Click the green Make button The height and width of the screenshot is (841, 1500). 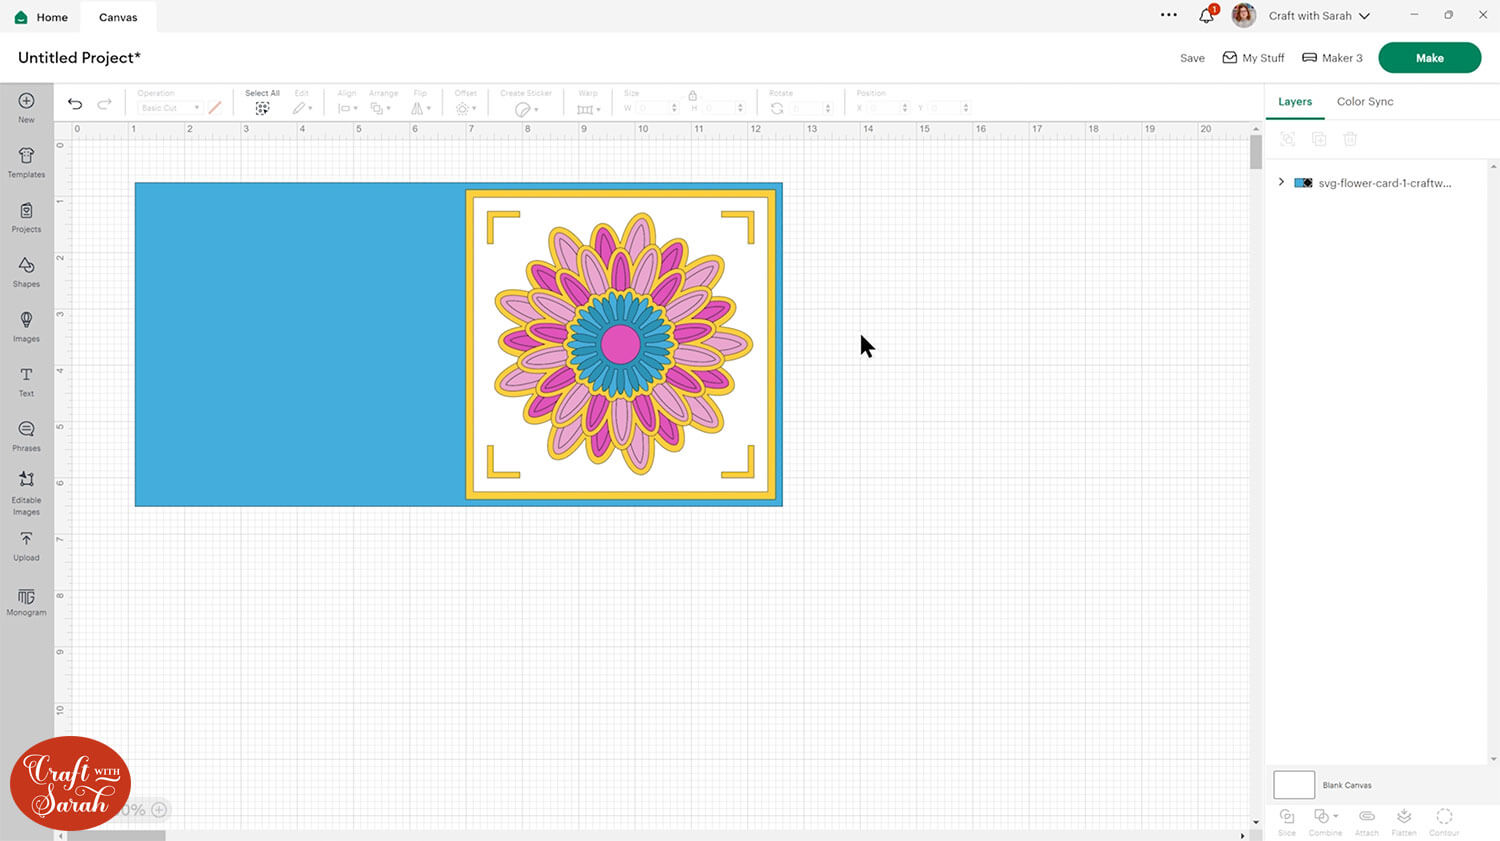click(1429, 58)
